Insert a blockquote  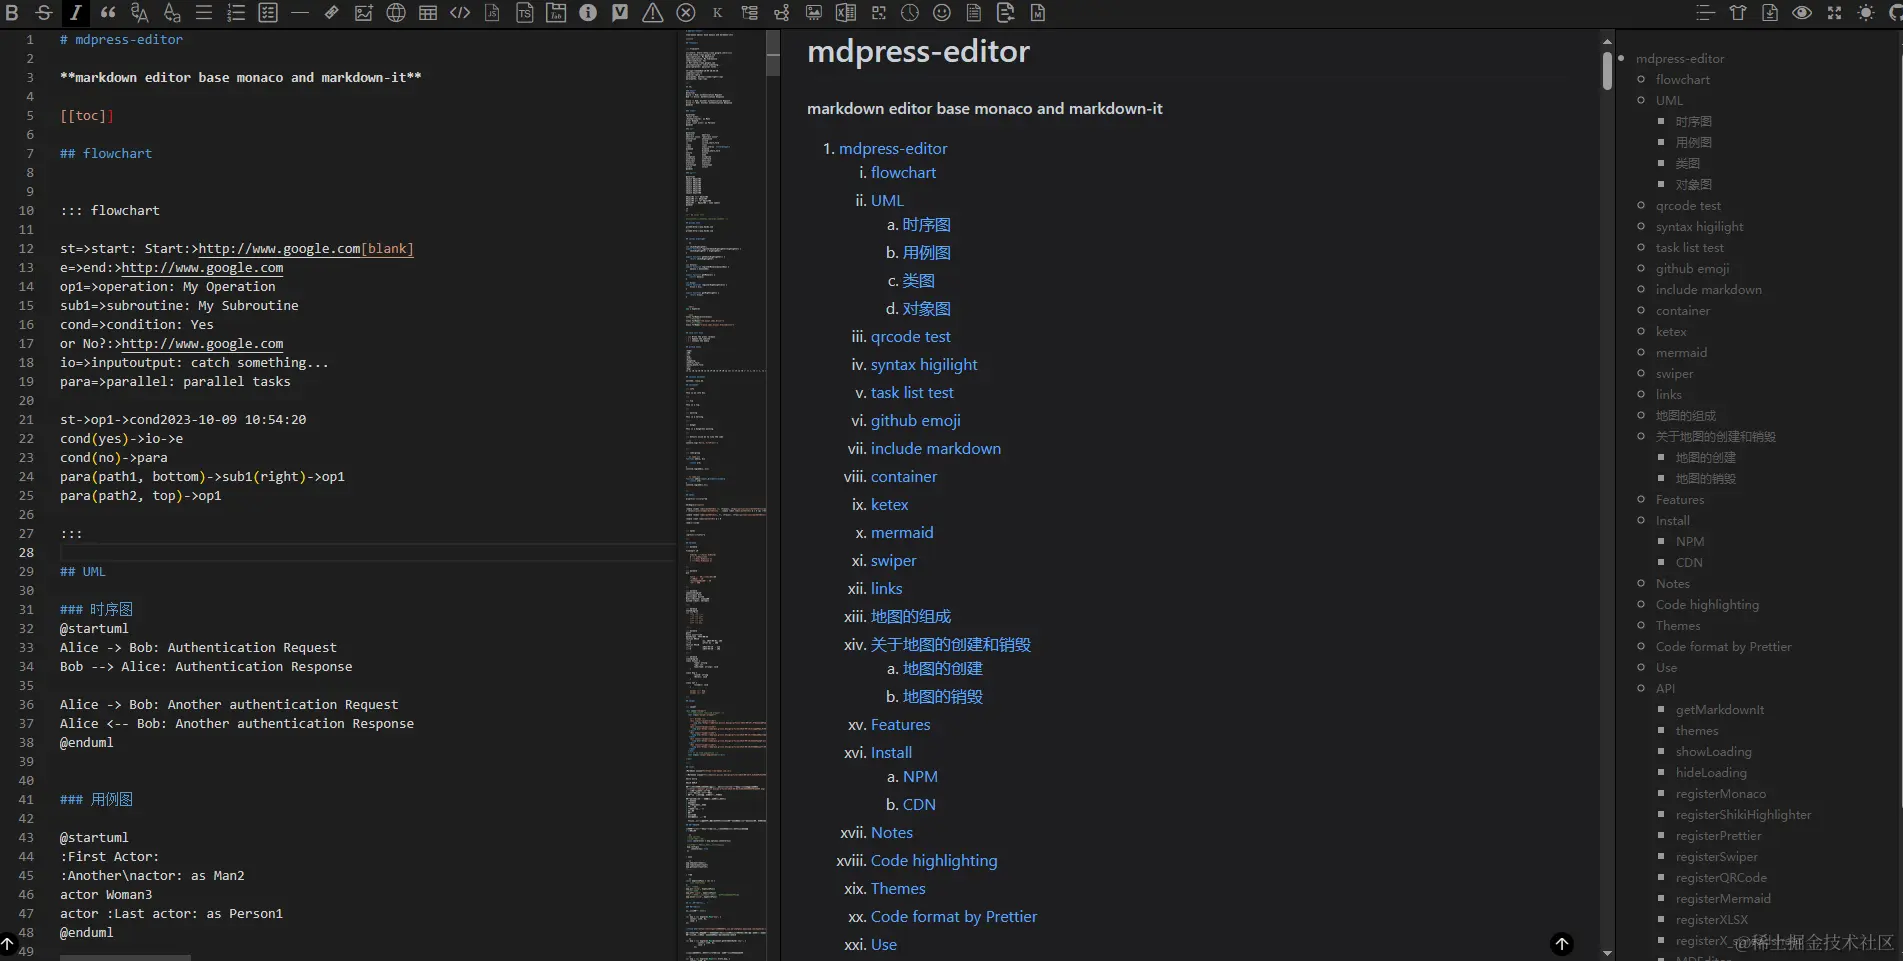(108, 13)
